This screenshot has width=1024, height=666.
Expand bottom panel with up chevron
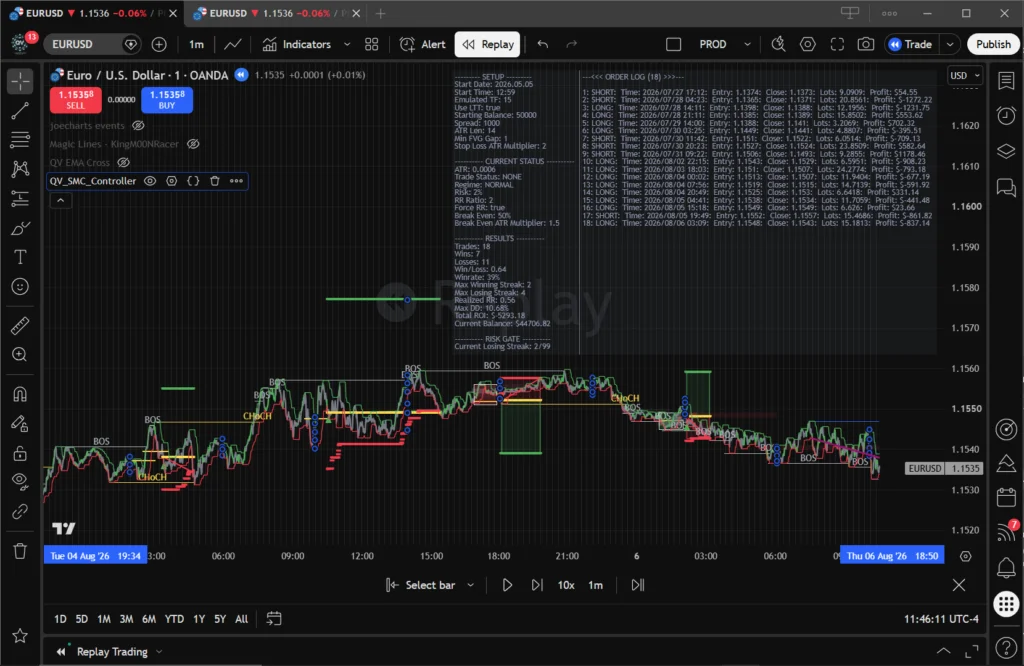(x=944, y=651)
